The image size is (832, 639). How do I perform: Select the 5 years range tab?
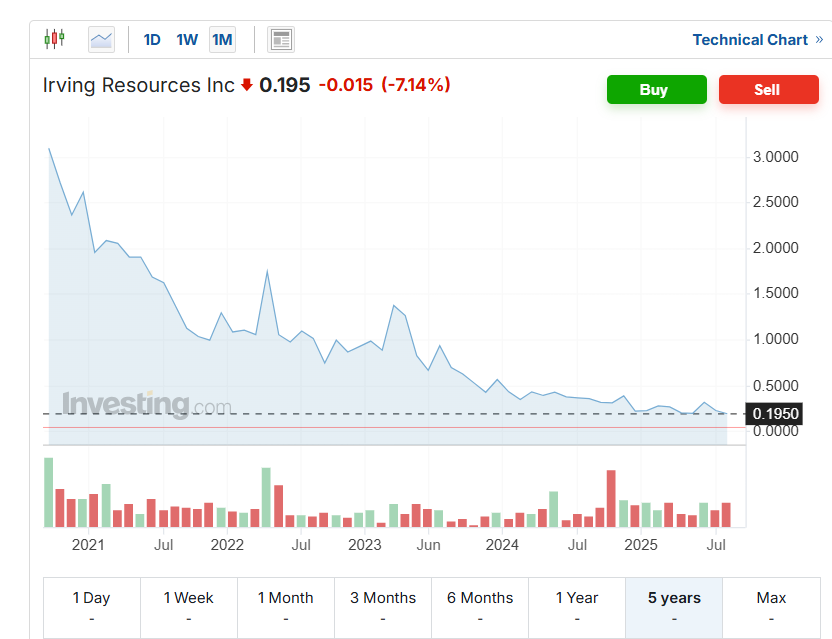(674, 607)
